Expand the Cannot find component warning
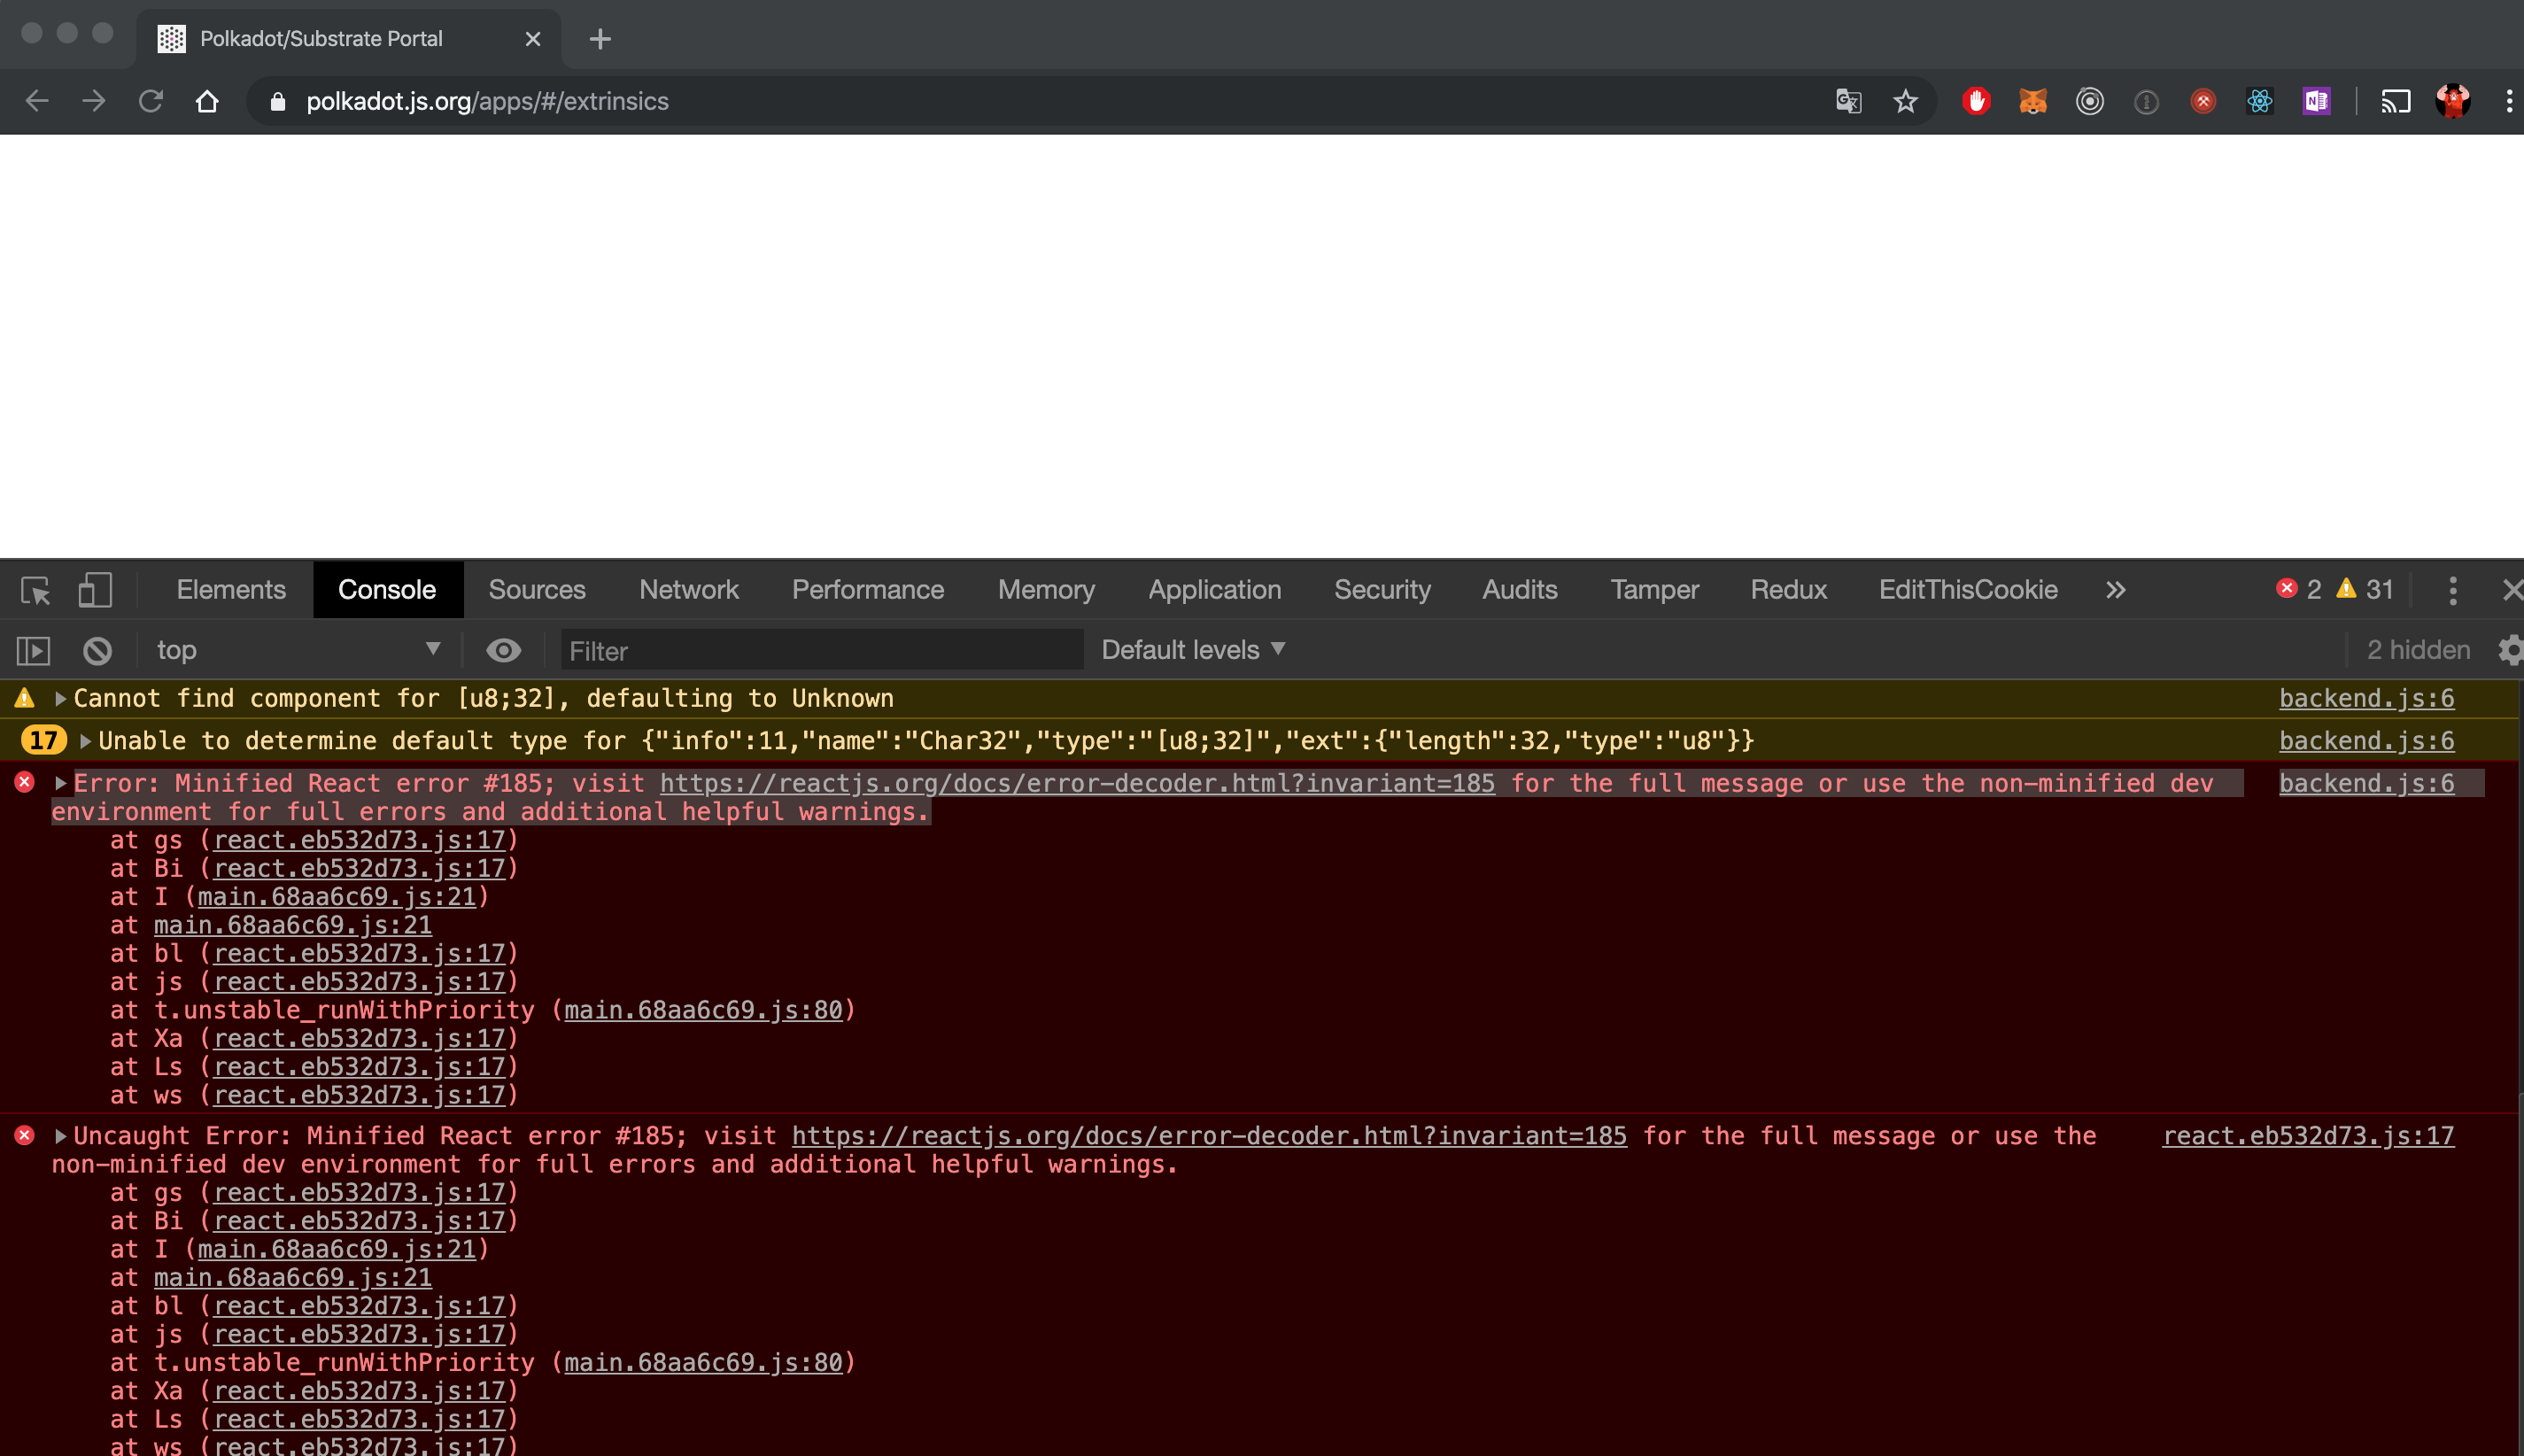Viewport: 2524px width, 1456px height. 60,699
